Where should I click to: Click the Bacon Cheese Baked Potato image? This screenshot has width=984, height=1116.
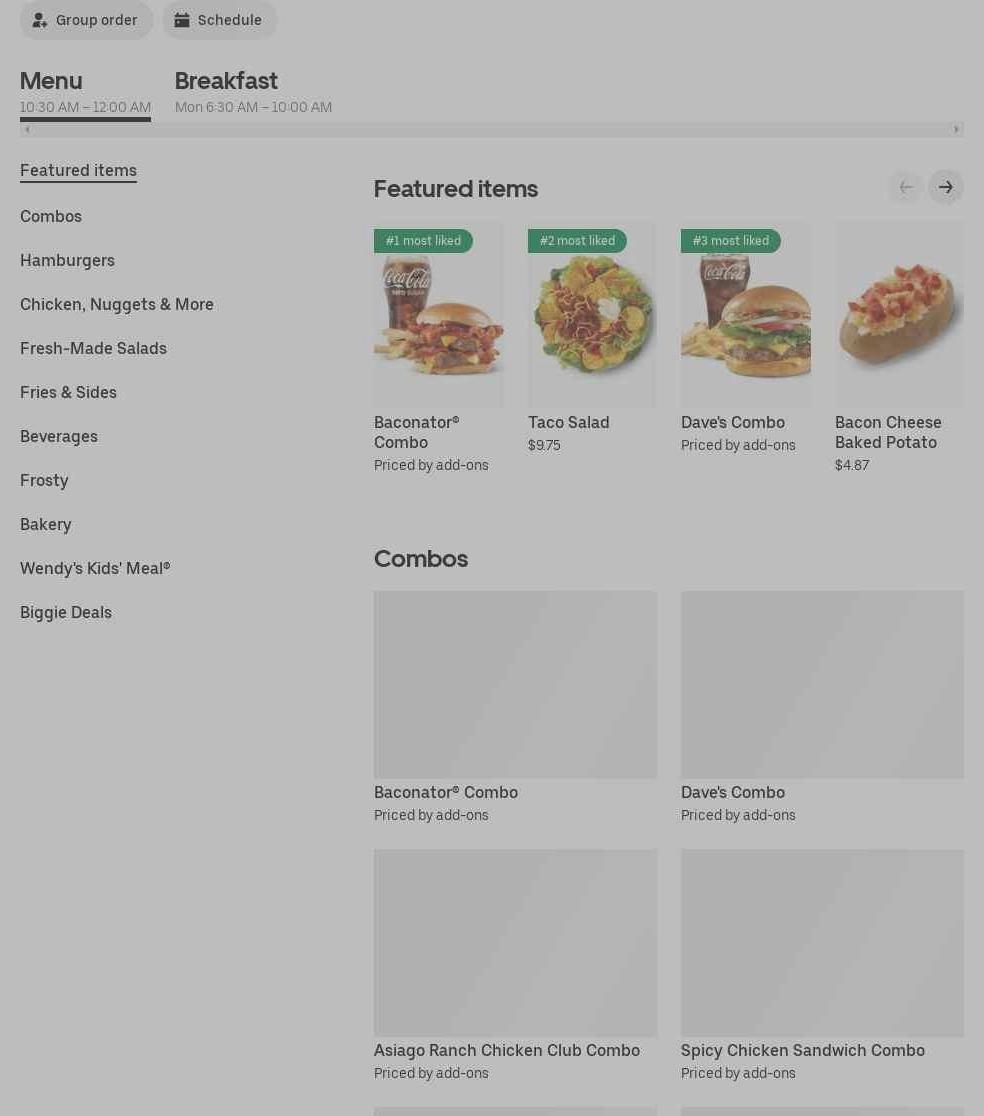point(899,314)
